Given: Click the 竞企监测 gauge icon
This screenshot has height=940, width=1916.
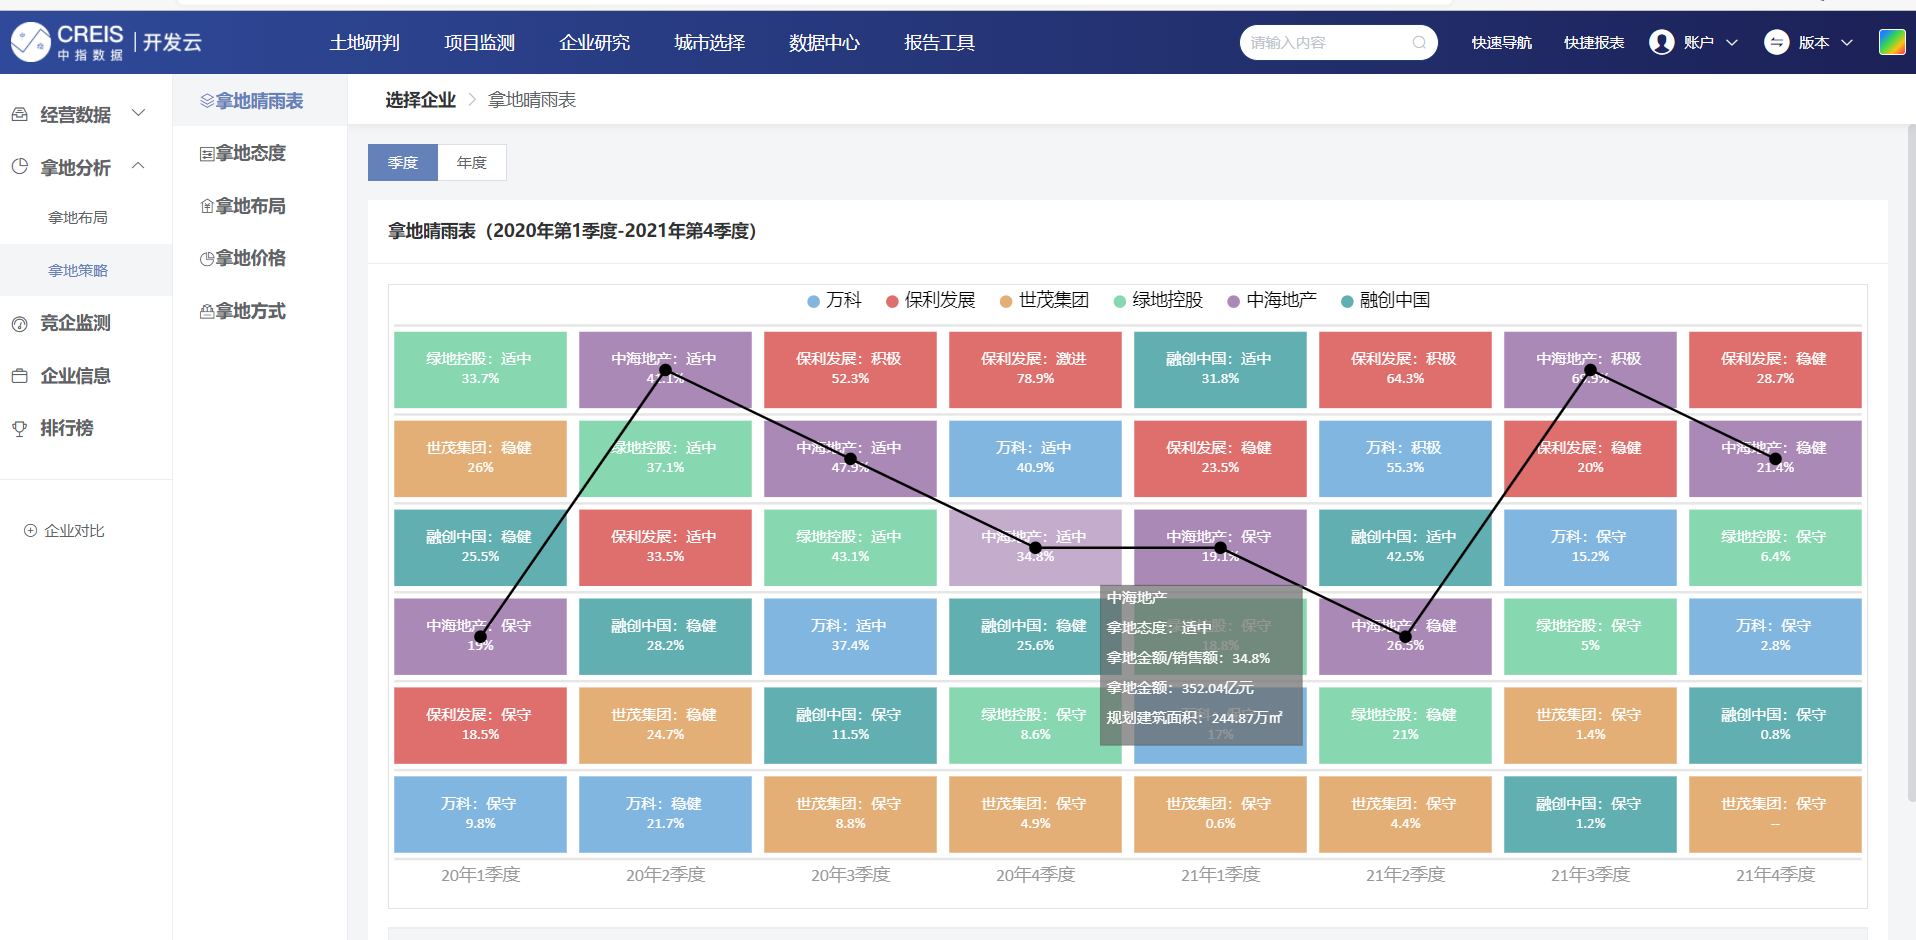Looking at the screenshot, I should pyautogui.click(x=19, y=324).
